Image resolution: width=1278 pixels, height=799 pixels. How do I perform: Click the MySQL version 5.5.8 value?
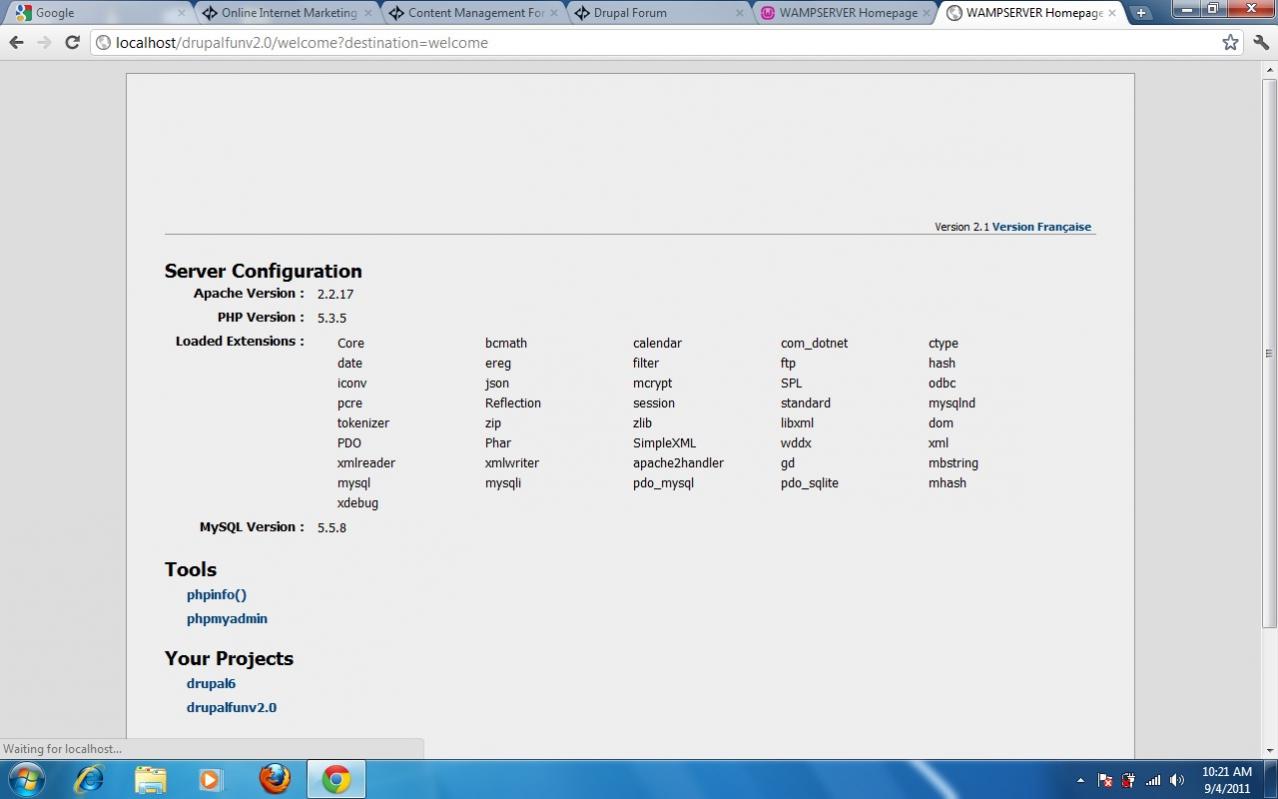(x=332, y=528)
